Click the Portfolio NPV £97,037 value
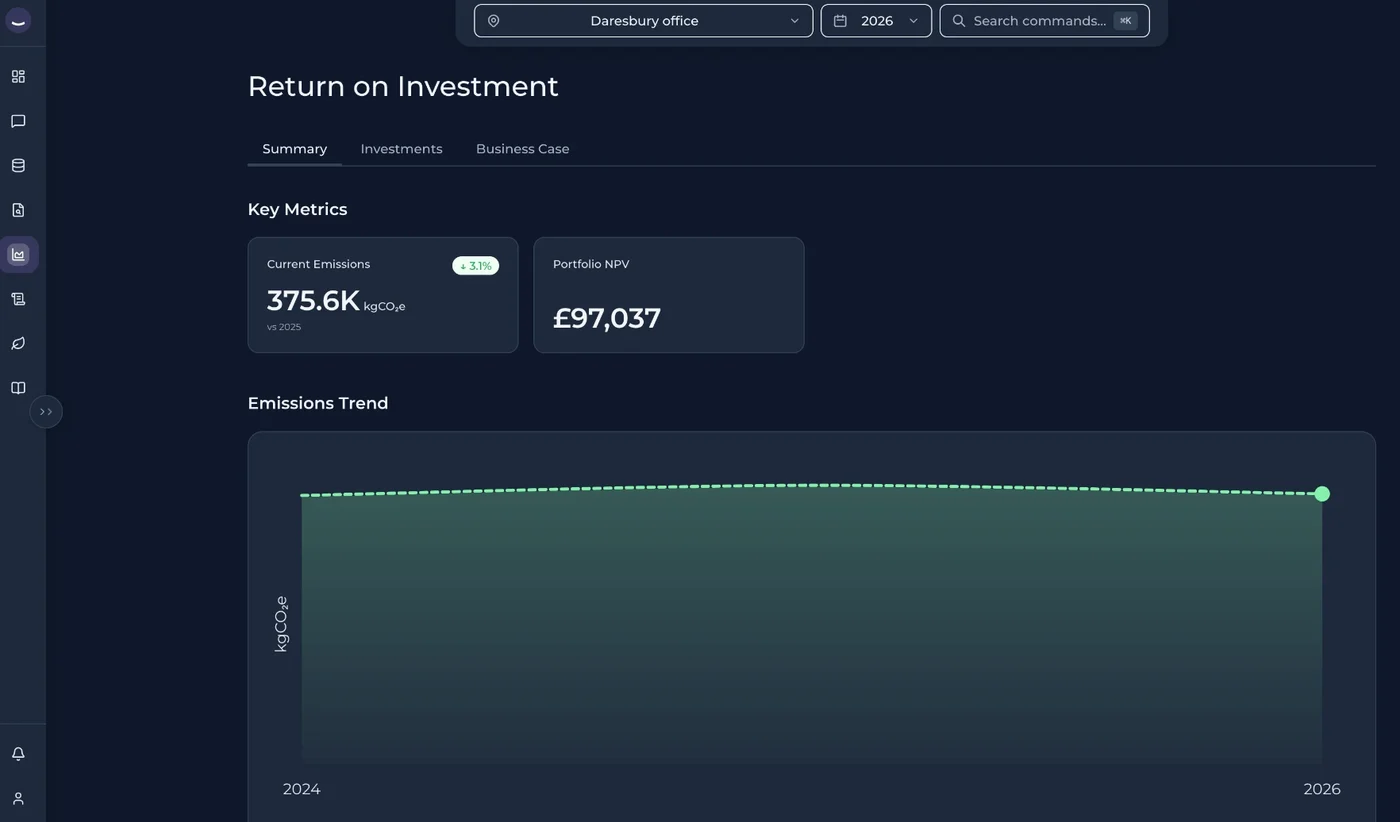 point(607,318)
